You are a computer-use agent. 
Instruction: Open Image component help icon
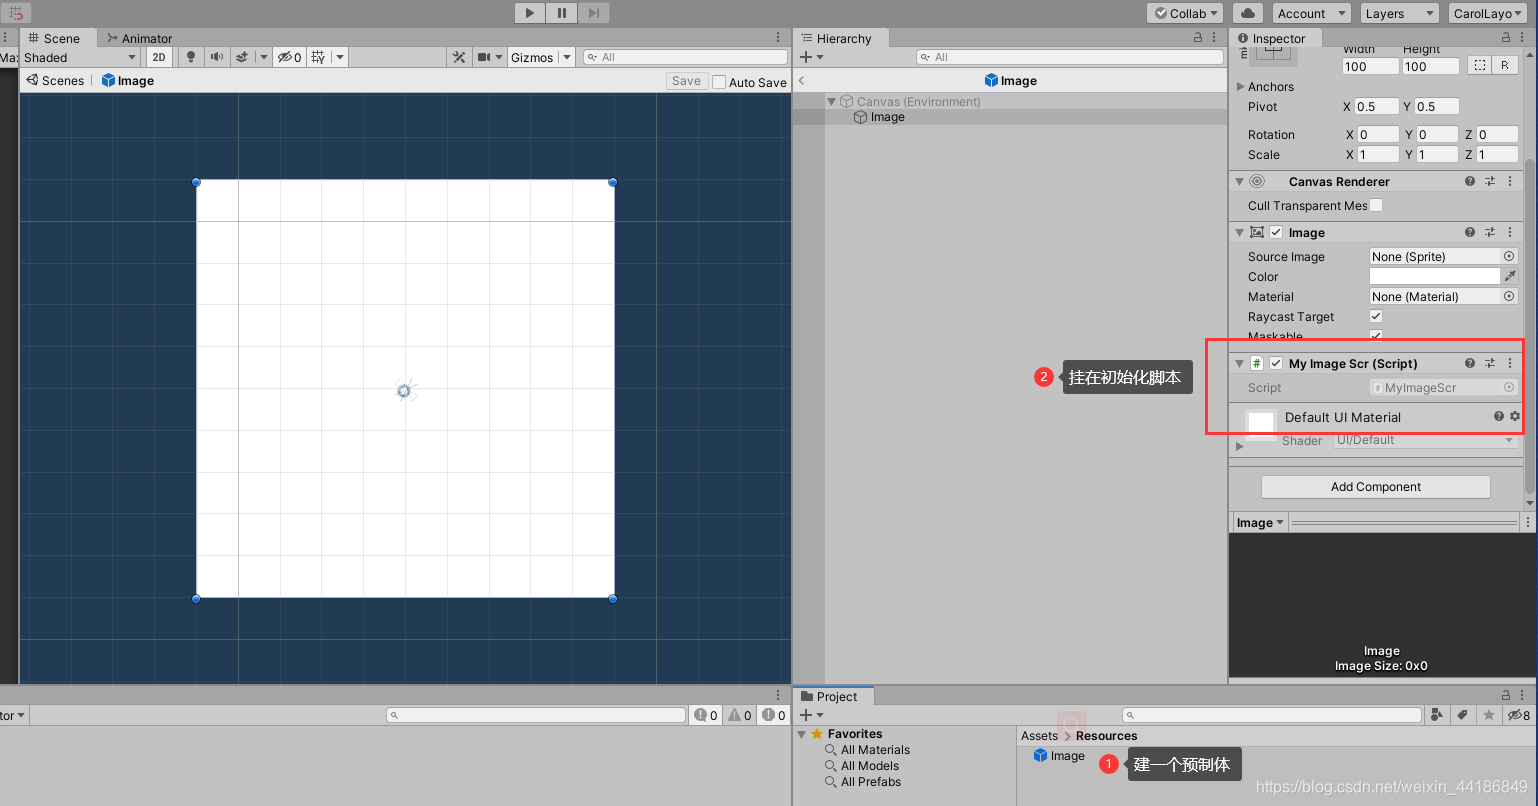1470,233
